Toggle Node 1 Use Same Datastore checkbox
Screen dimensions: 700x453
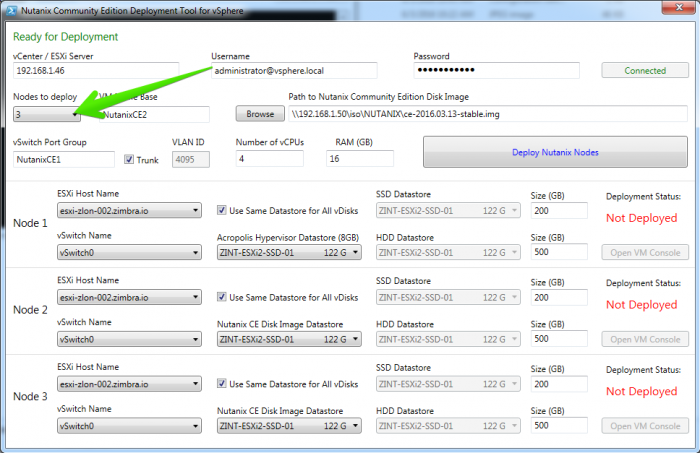[x=221, y=210]
